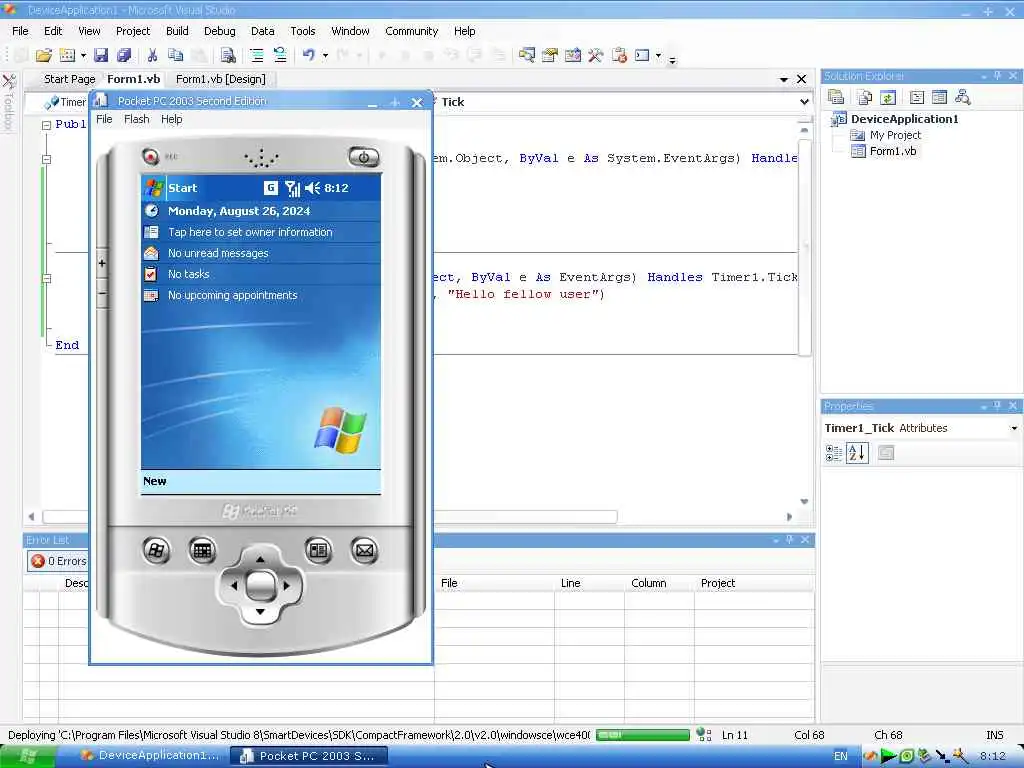
Task: Open the Undo history dropdown arrow
Action: [325, 56]
